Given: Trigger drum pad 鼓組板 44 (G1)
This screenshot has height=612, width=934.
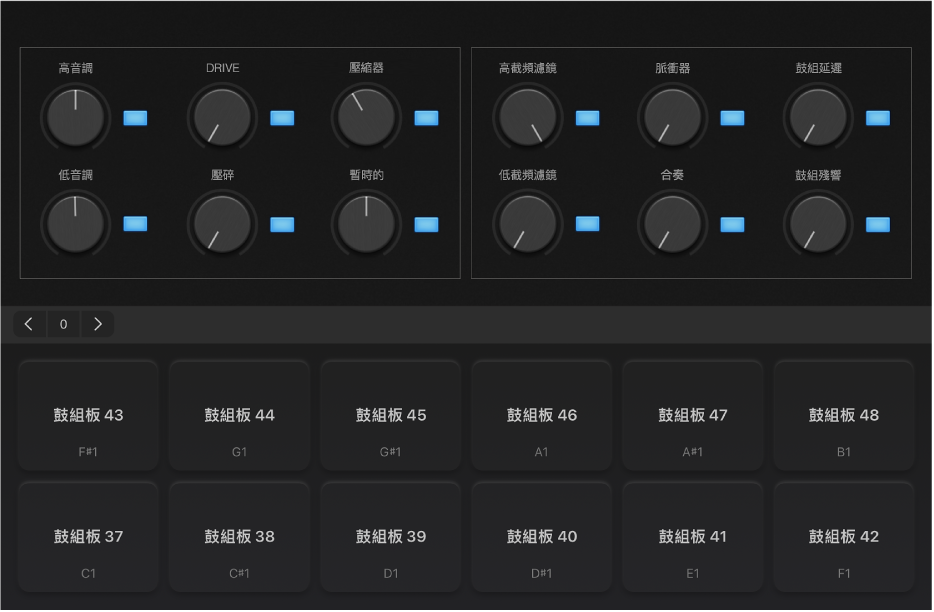Looking at the screenshot, I should pos(239,415).
